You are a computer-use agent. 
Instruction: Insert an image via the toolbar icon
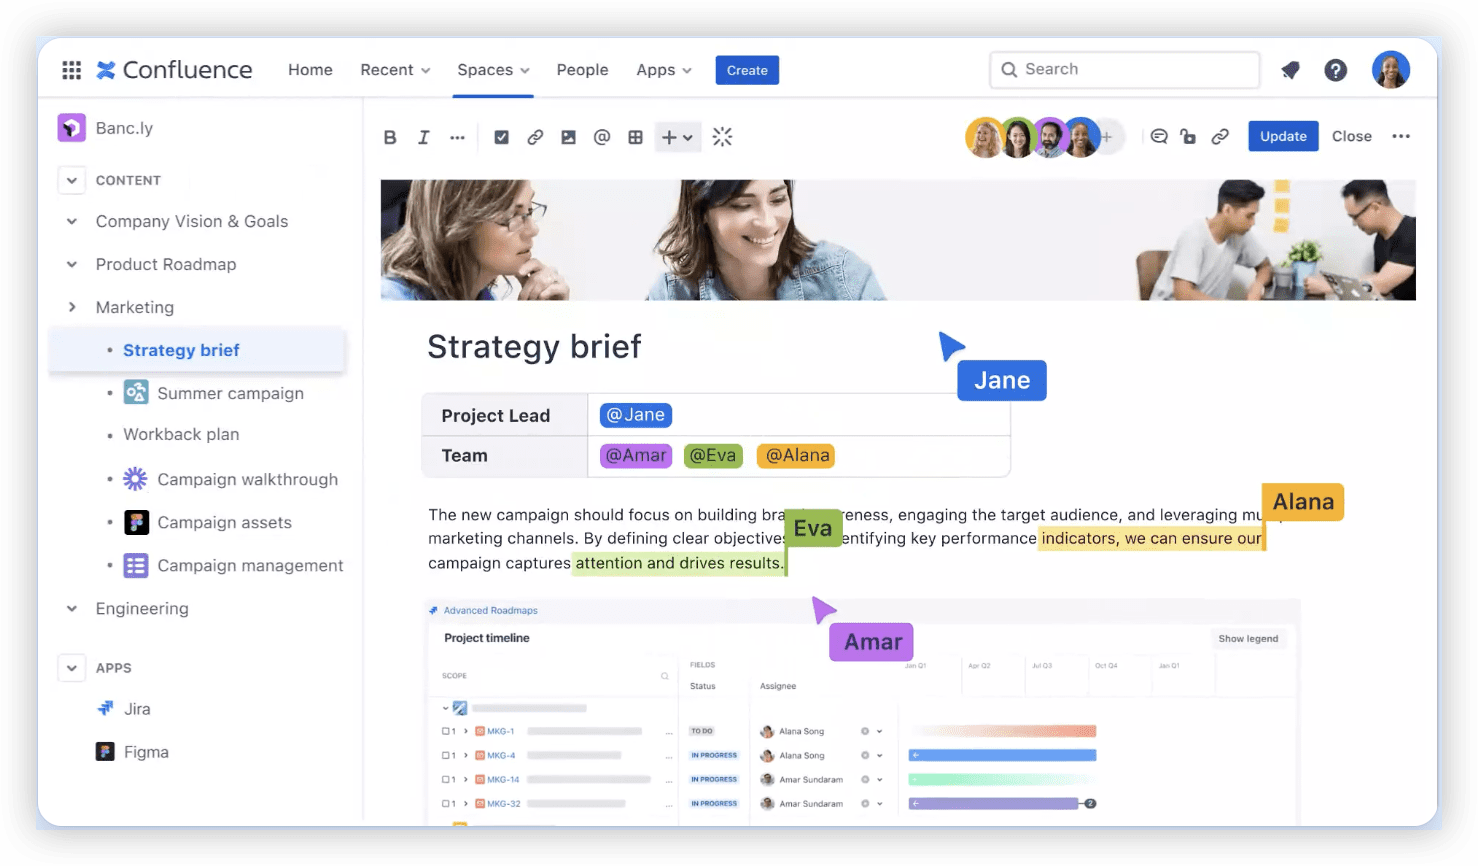(x=568, y=137)
